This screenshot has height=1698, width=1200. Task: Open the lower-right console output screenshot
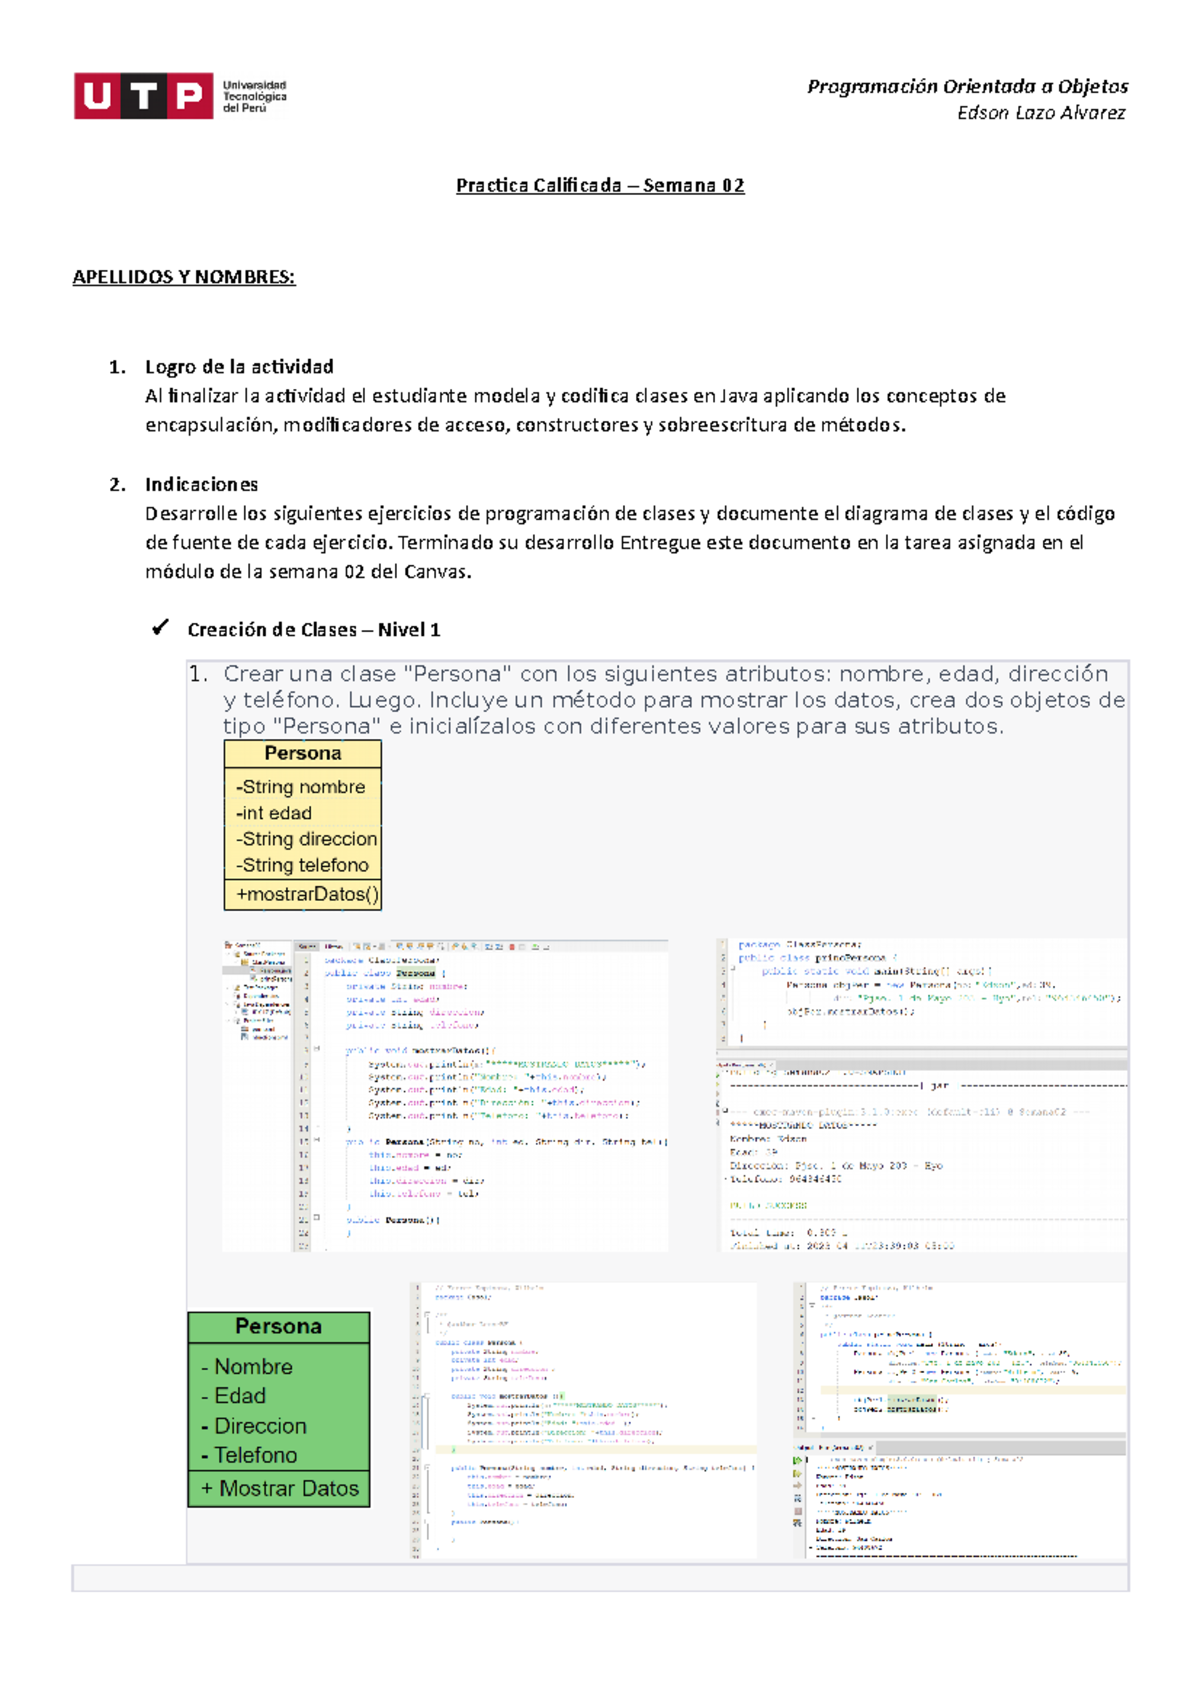960,1500
